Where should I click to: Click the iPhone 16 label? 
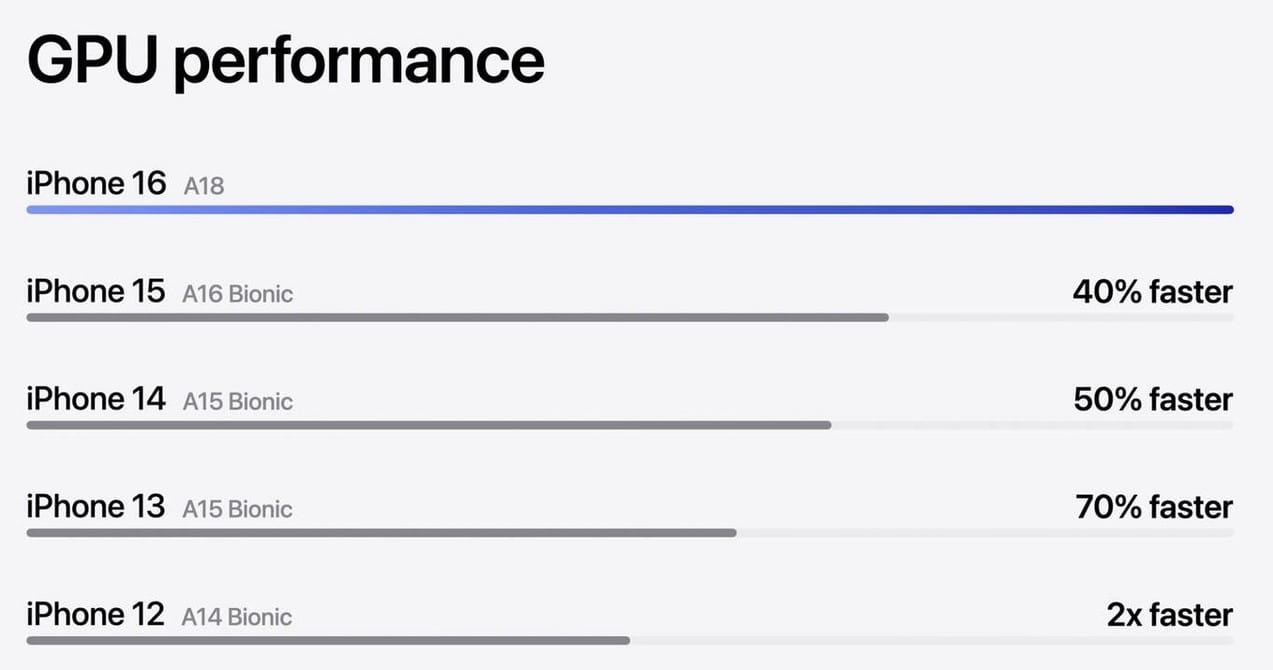pyautogui.click(x=96, y=184)
